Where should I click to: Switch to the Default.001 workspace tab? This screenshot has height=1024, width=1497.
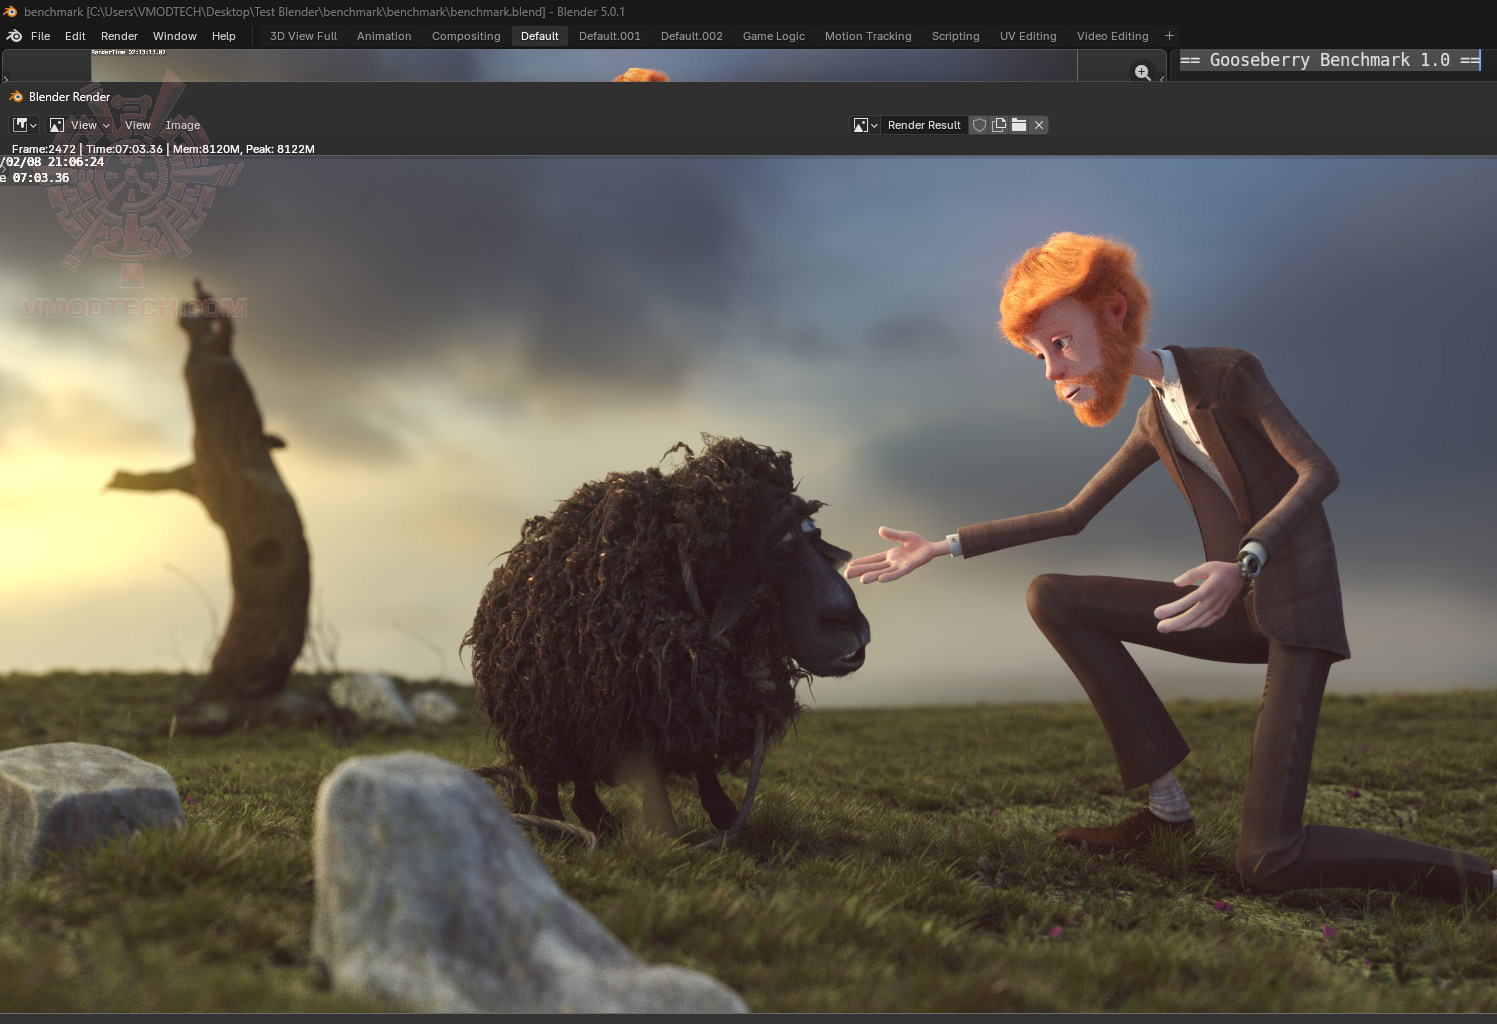(x=610, y=36)
